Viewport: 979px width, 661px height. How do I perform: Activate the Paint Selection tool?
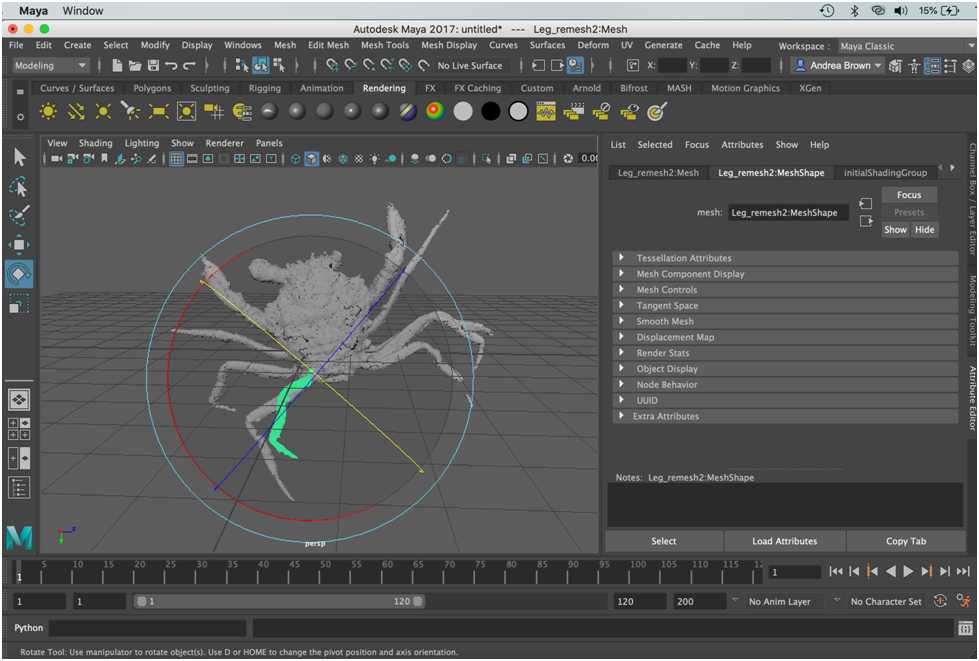pyautogui.click(x=19, y=215)
